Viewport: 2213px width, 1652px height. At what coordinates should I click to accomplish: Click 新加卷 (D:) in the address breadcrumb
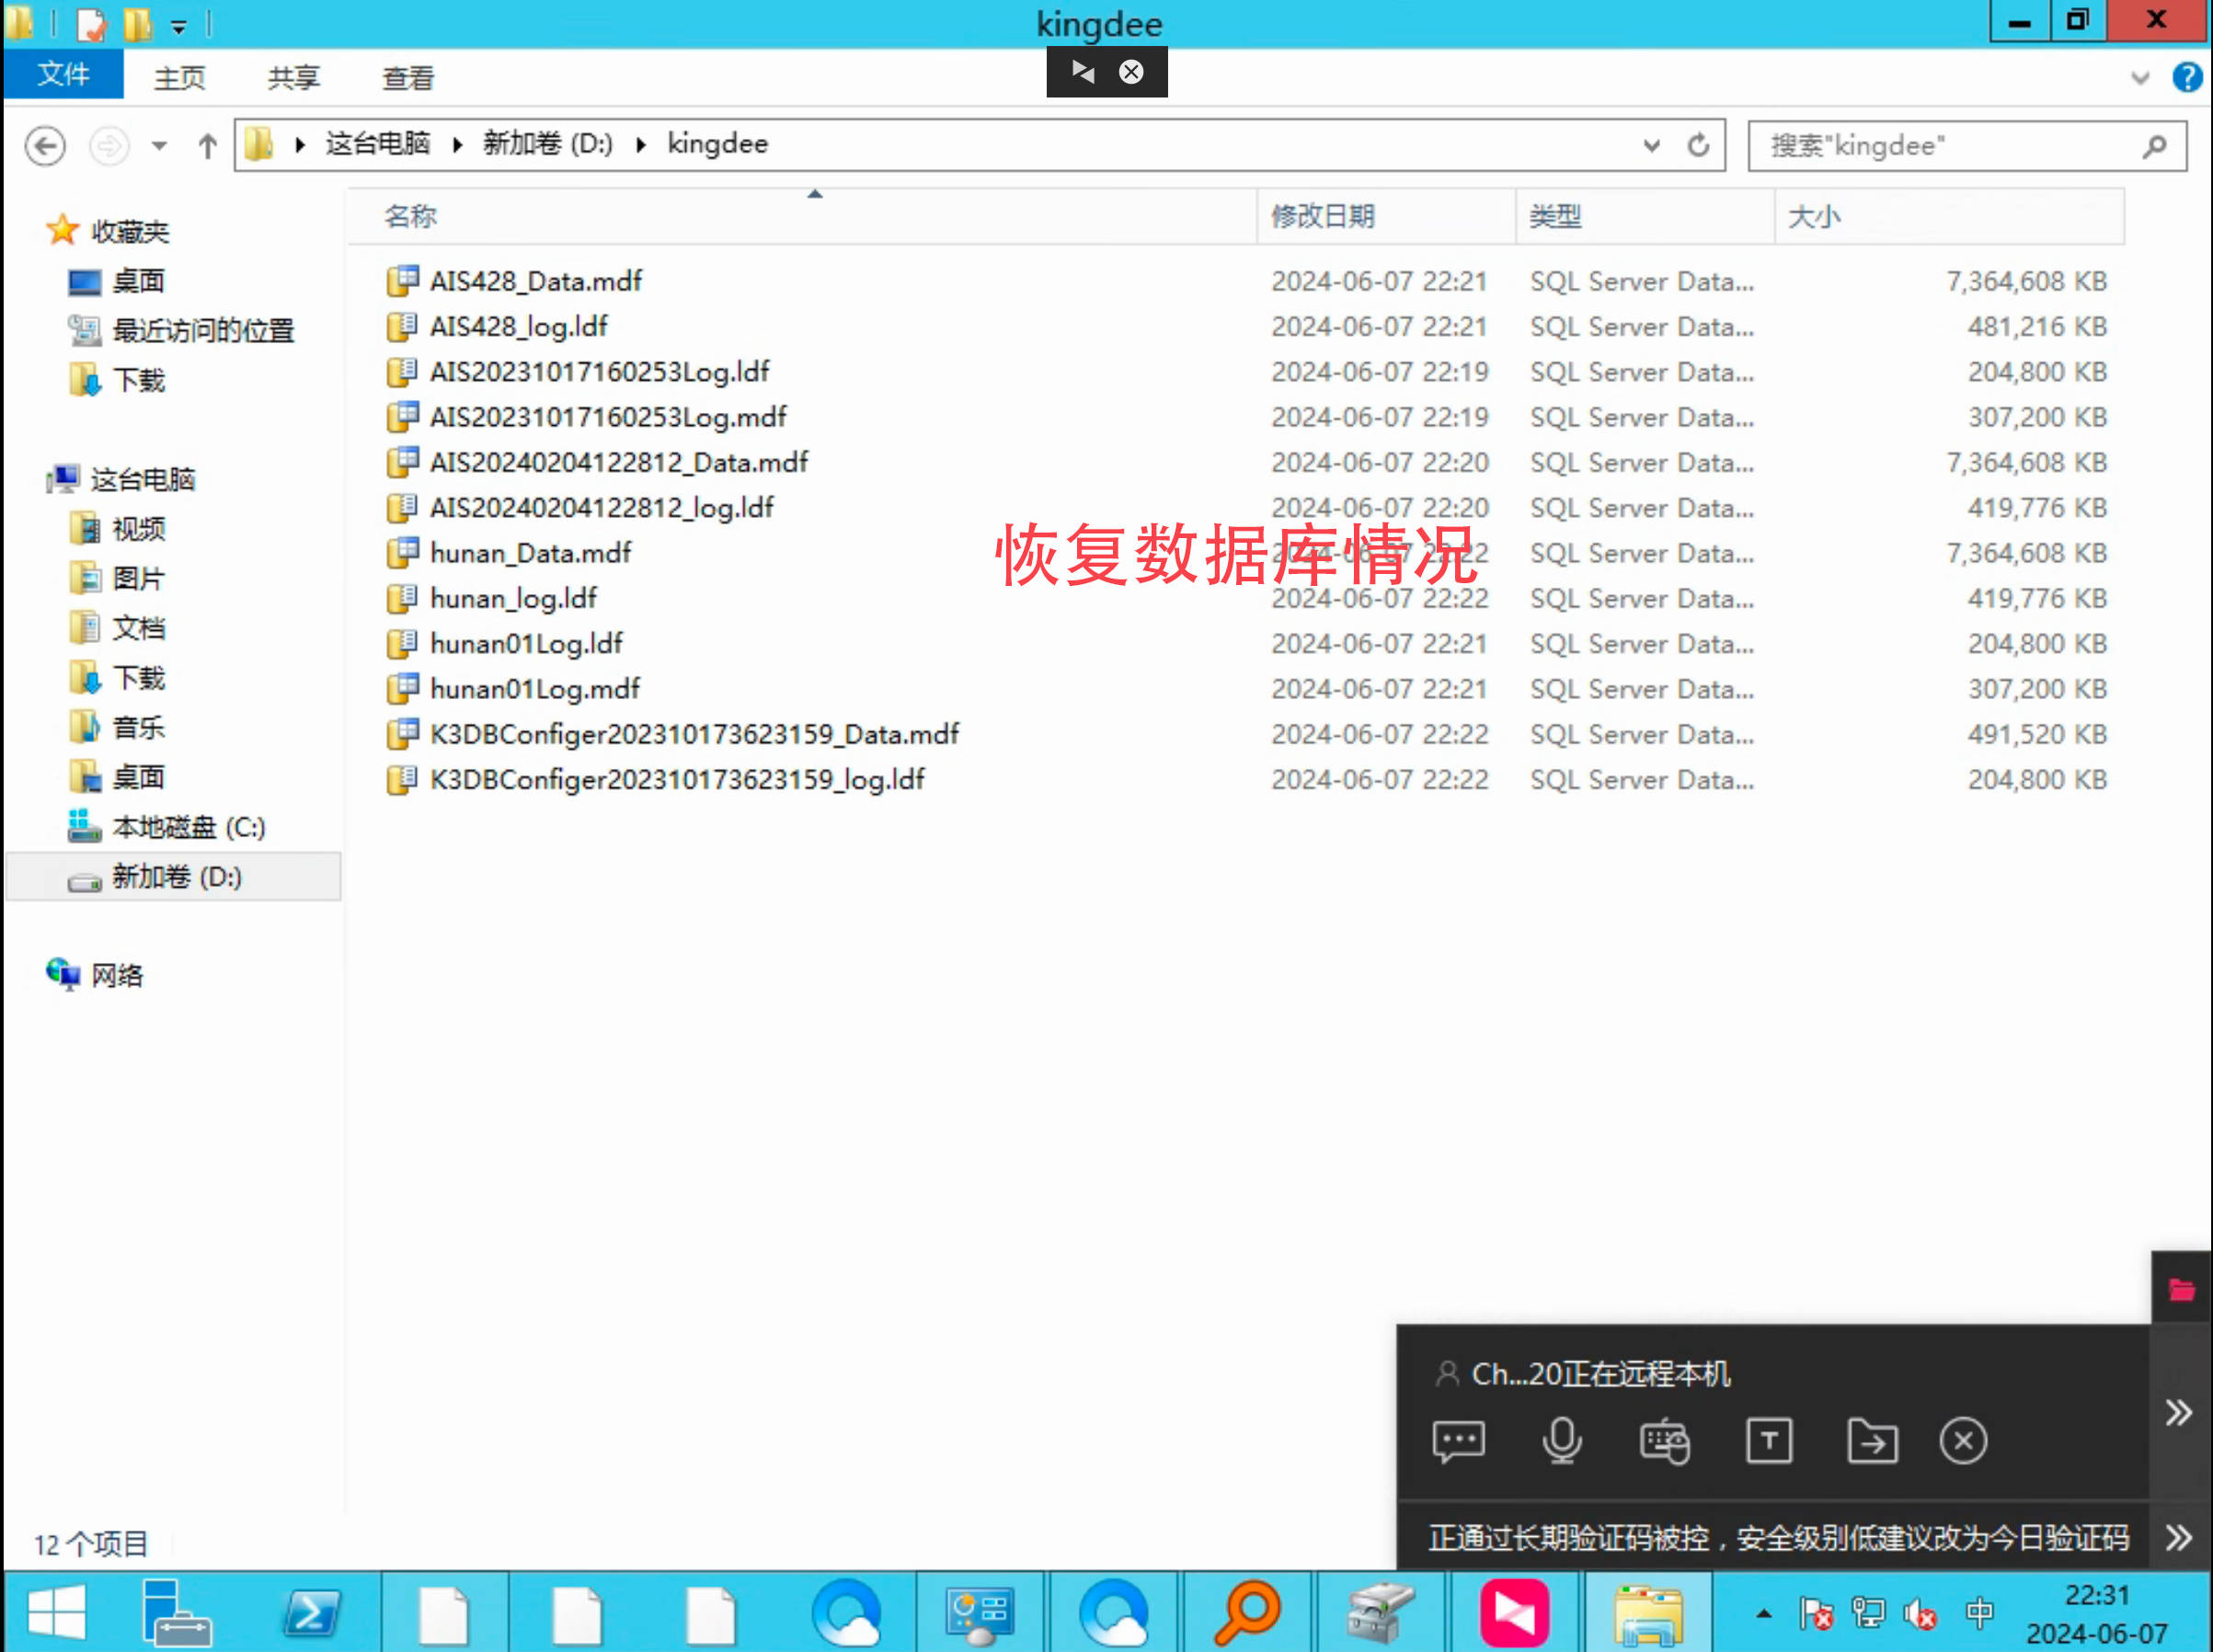tap(548, 144)
